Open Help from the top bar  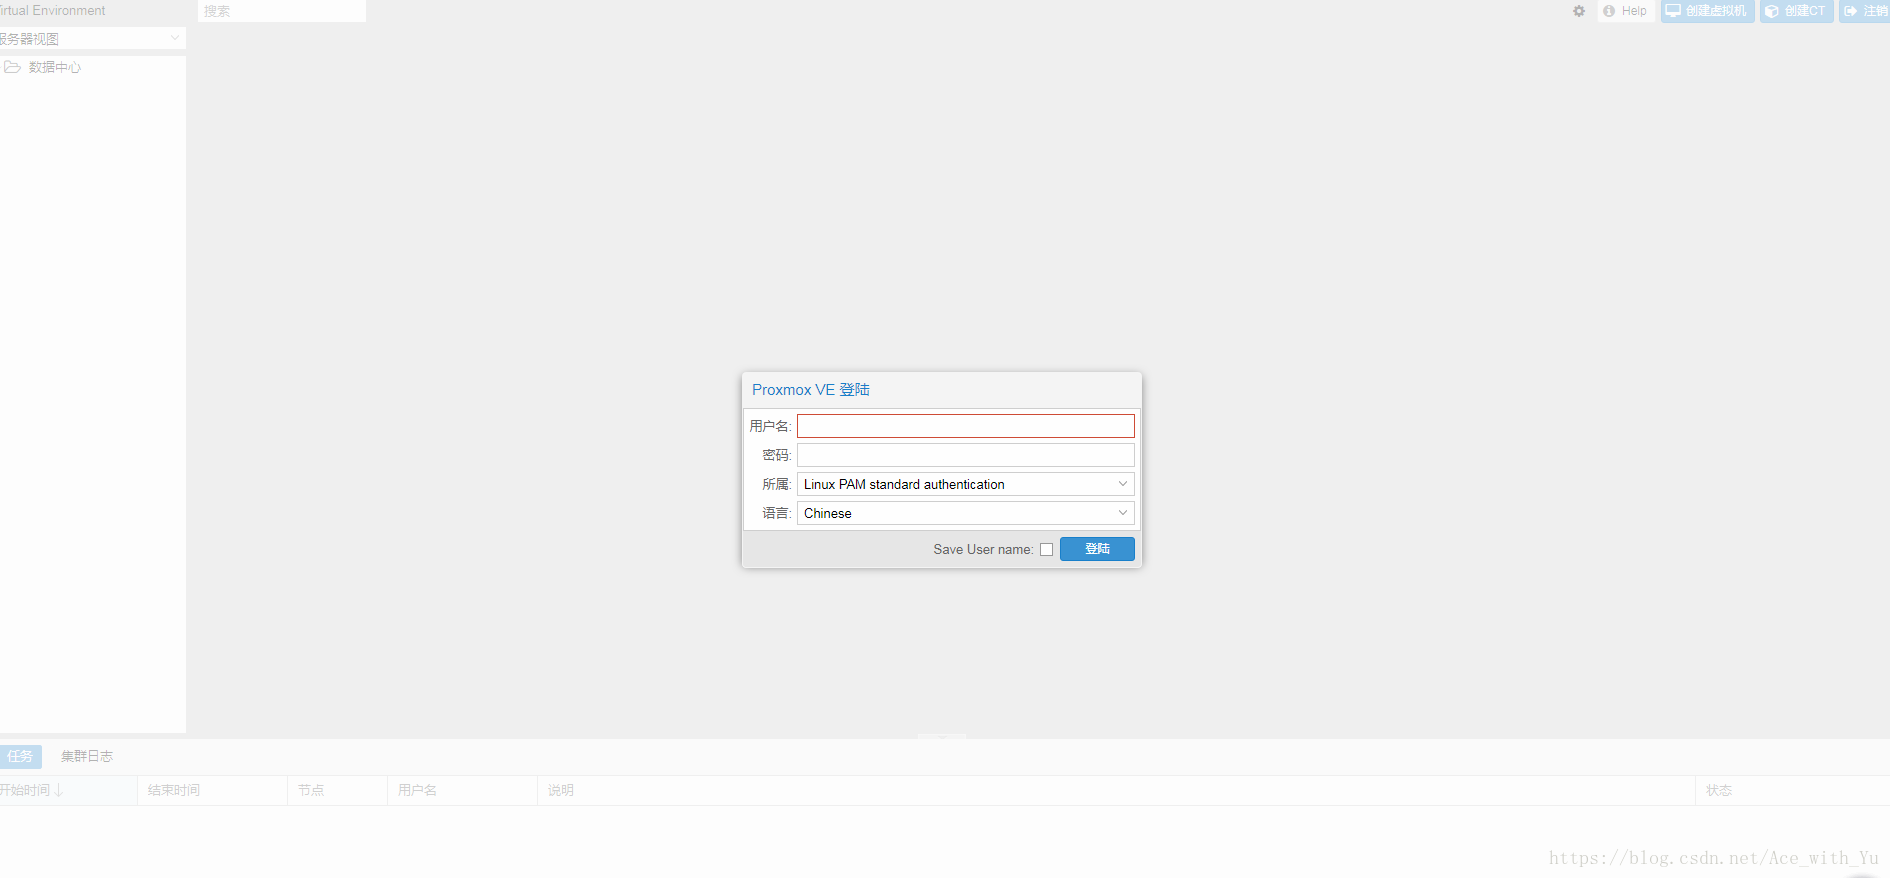(x=1626, y=11)
